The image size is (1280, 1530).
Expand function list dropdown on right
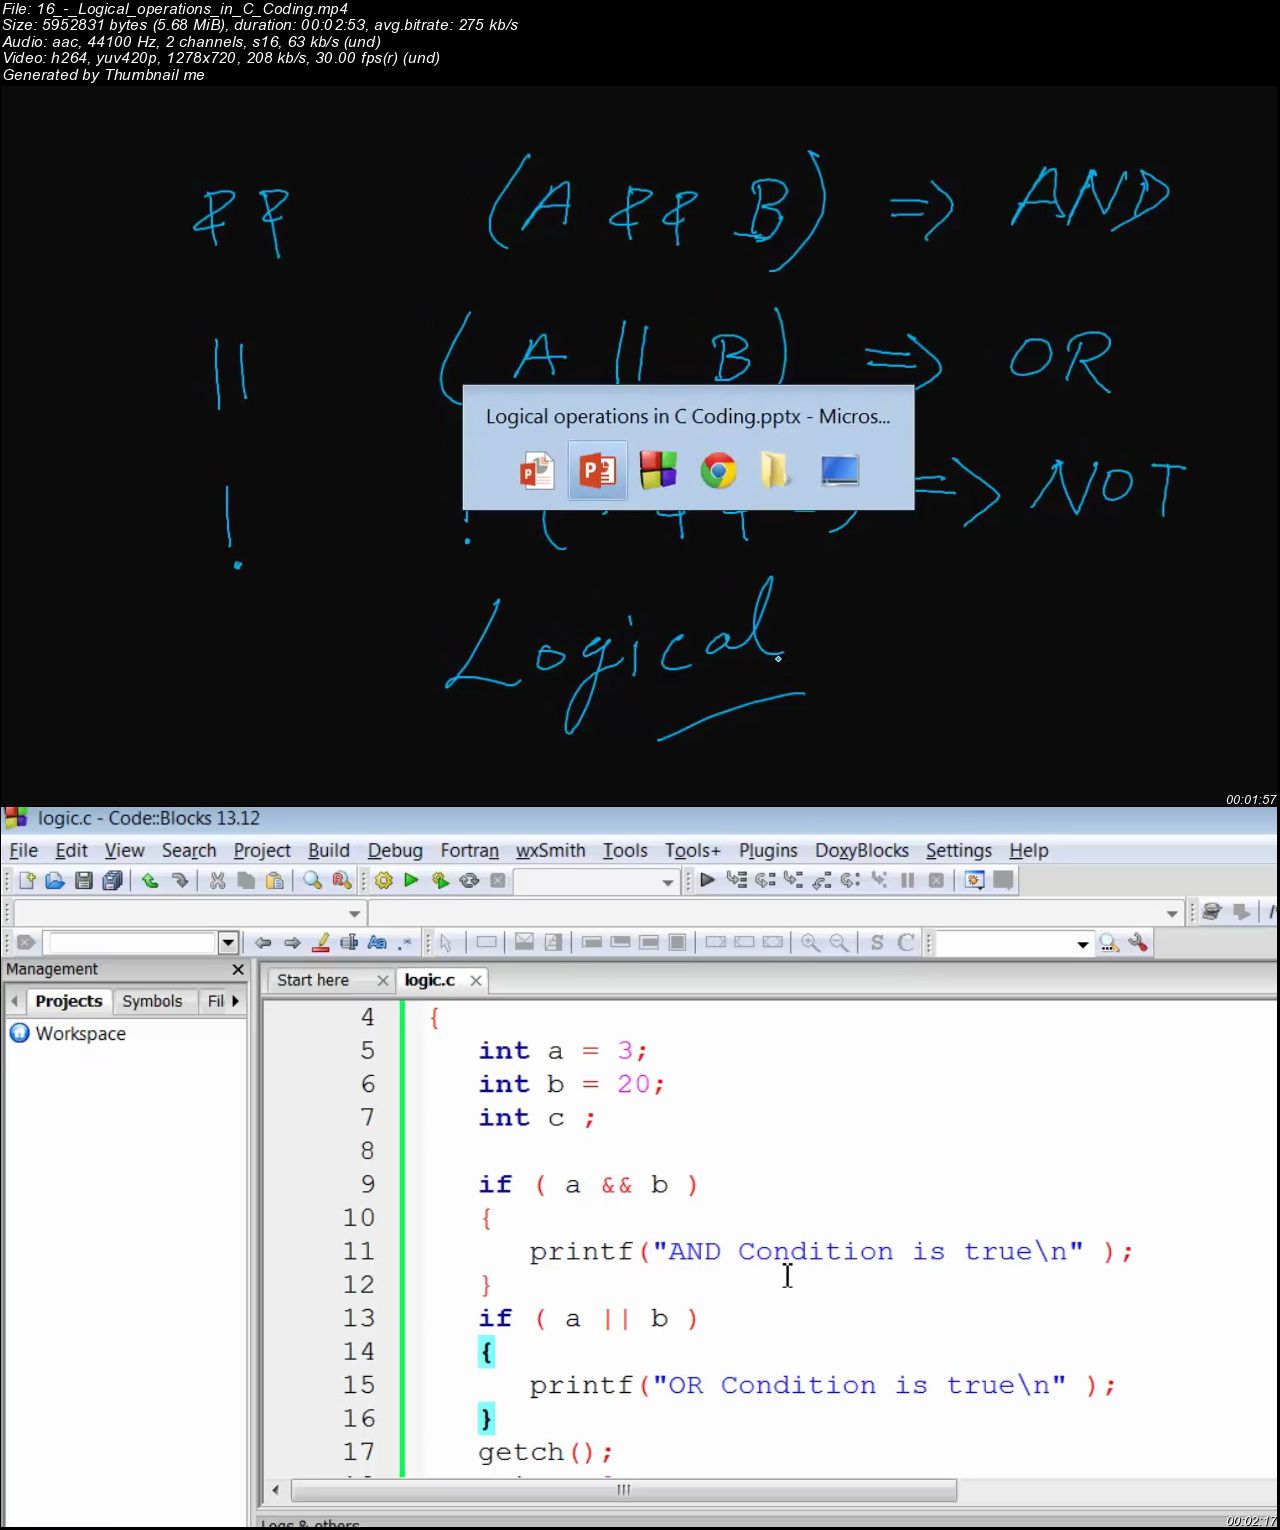coord(1172,913)
